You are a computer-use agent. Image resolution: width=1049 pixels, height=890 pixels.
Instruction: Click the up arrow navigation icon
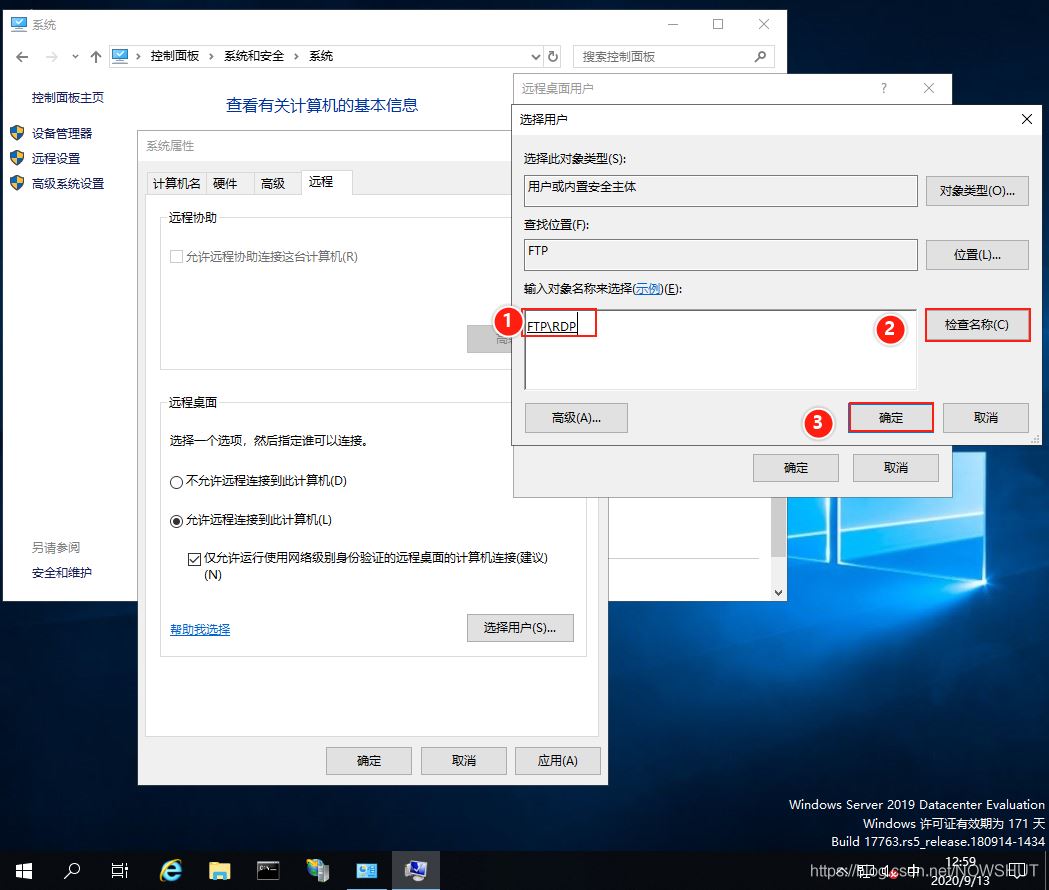96,57
